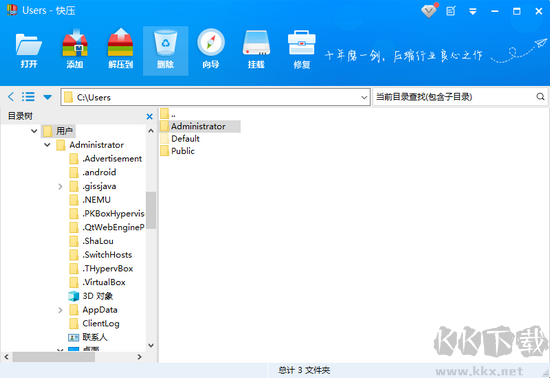The height and width of the screenshot is (378, 550).
Task: Click tree horizontal scrollbar left arrow
Action: coord(6,357)
